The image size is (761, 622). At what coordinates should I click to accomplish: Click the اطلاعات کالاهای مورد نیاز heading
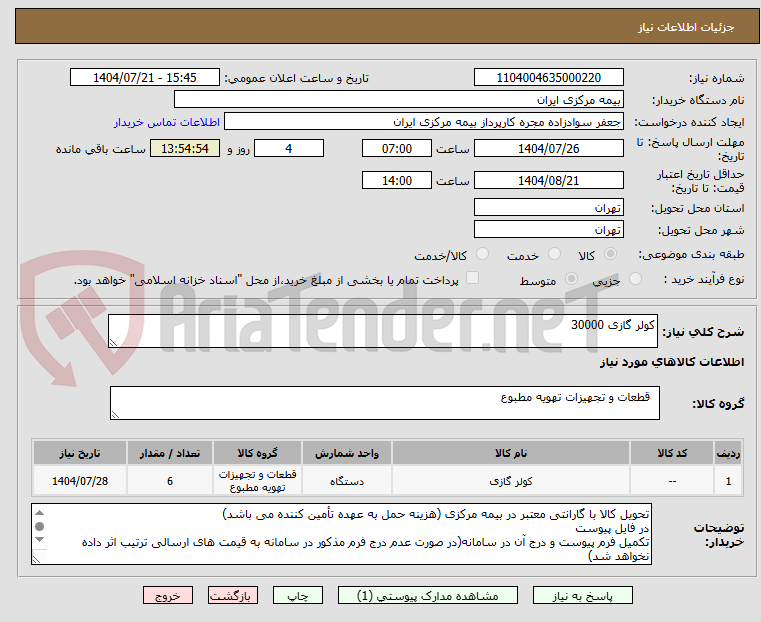coord(672,362)
